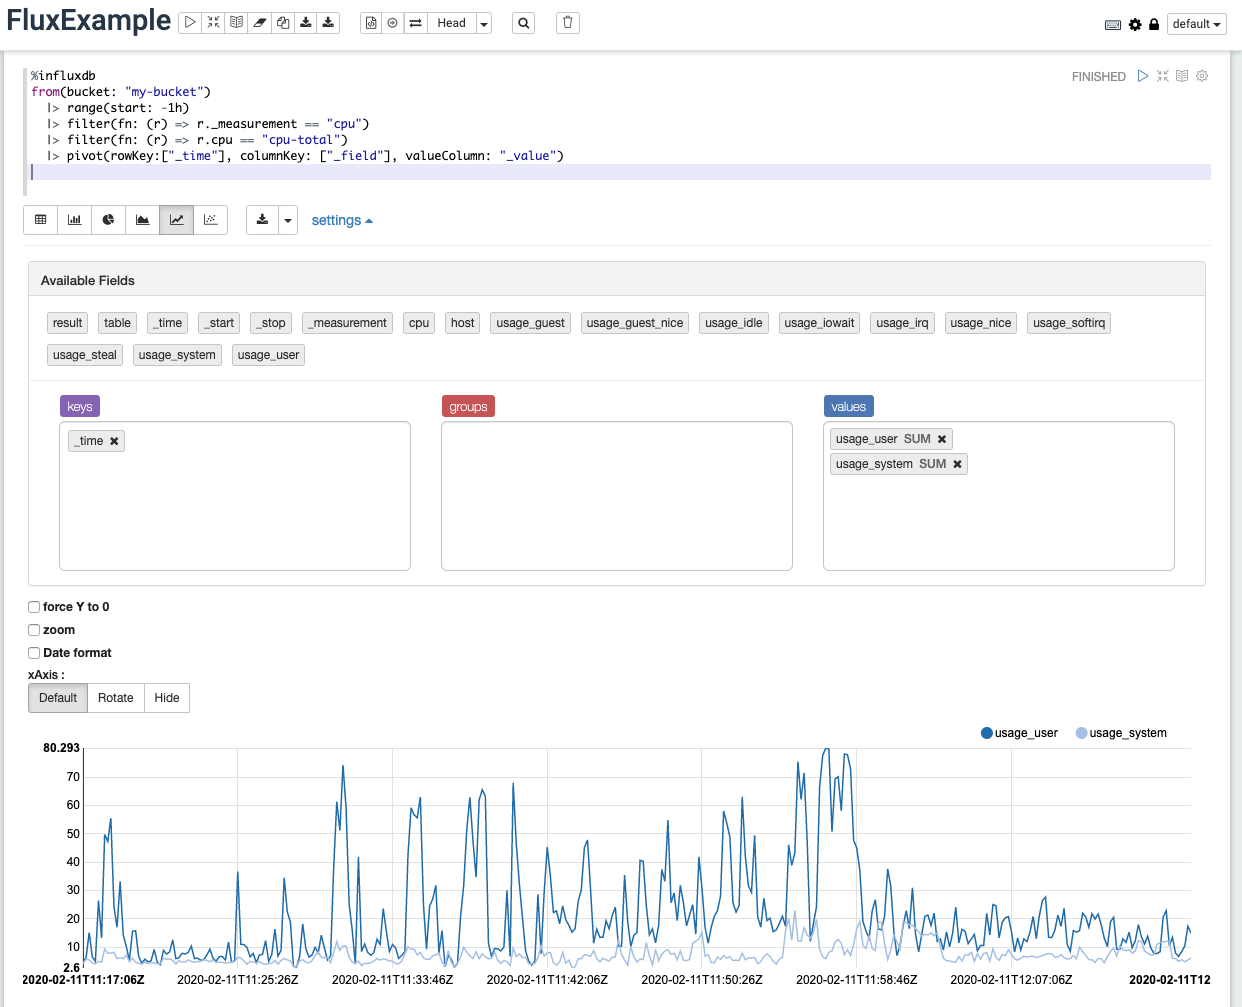Check the Date format option

click(34, 653)
